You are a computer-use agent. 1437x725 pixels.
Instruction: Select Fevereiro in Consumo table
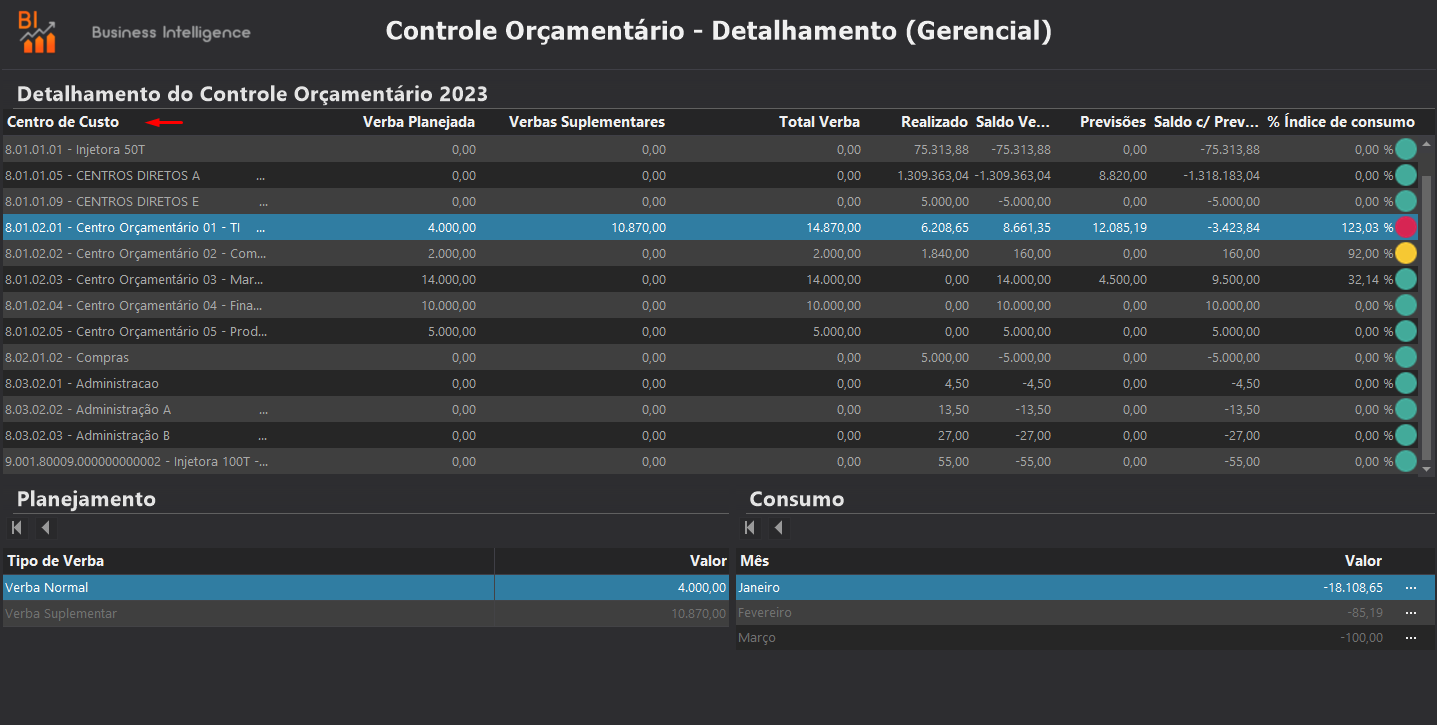tap(1085, 612)
